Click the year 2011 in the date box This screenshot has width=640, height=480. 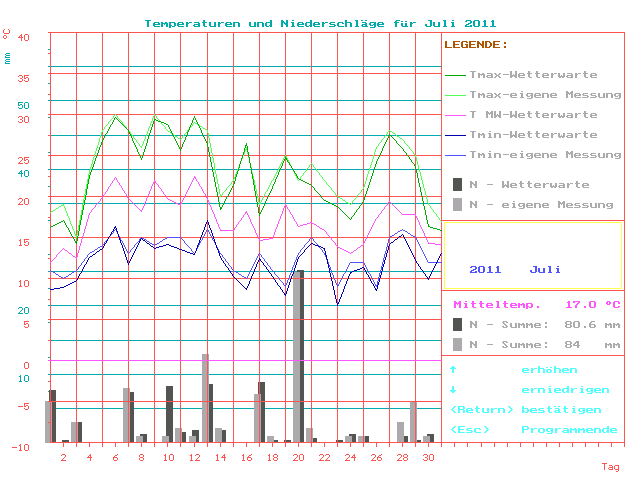click(485, 269)
